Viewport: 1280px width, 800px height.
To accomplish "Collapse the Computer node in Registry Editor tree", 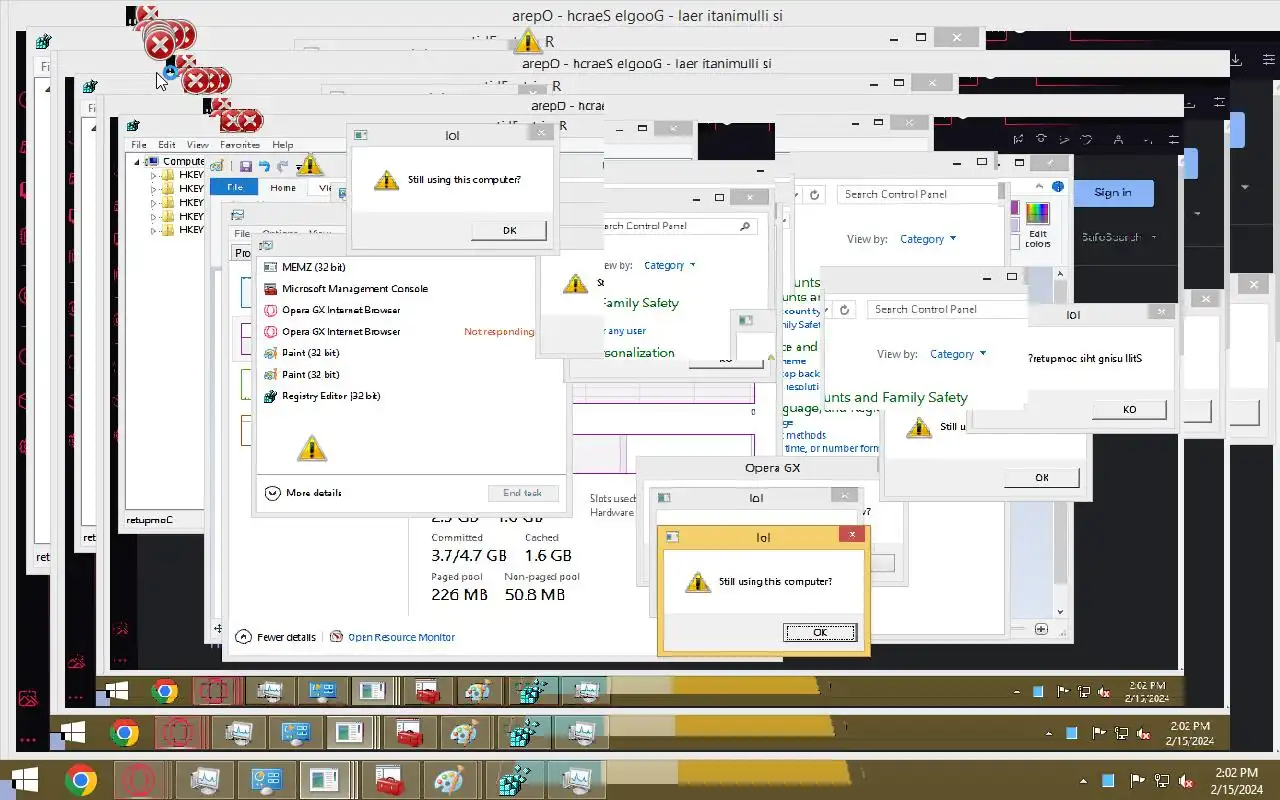I will (135, 161).
